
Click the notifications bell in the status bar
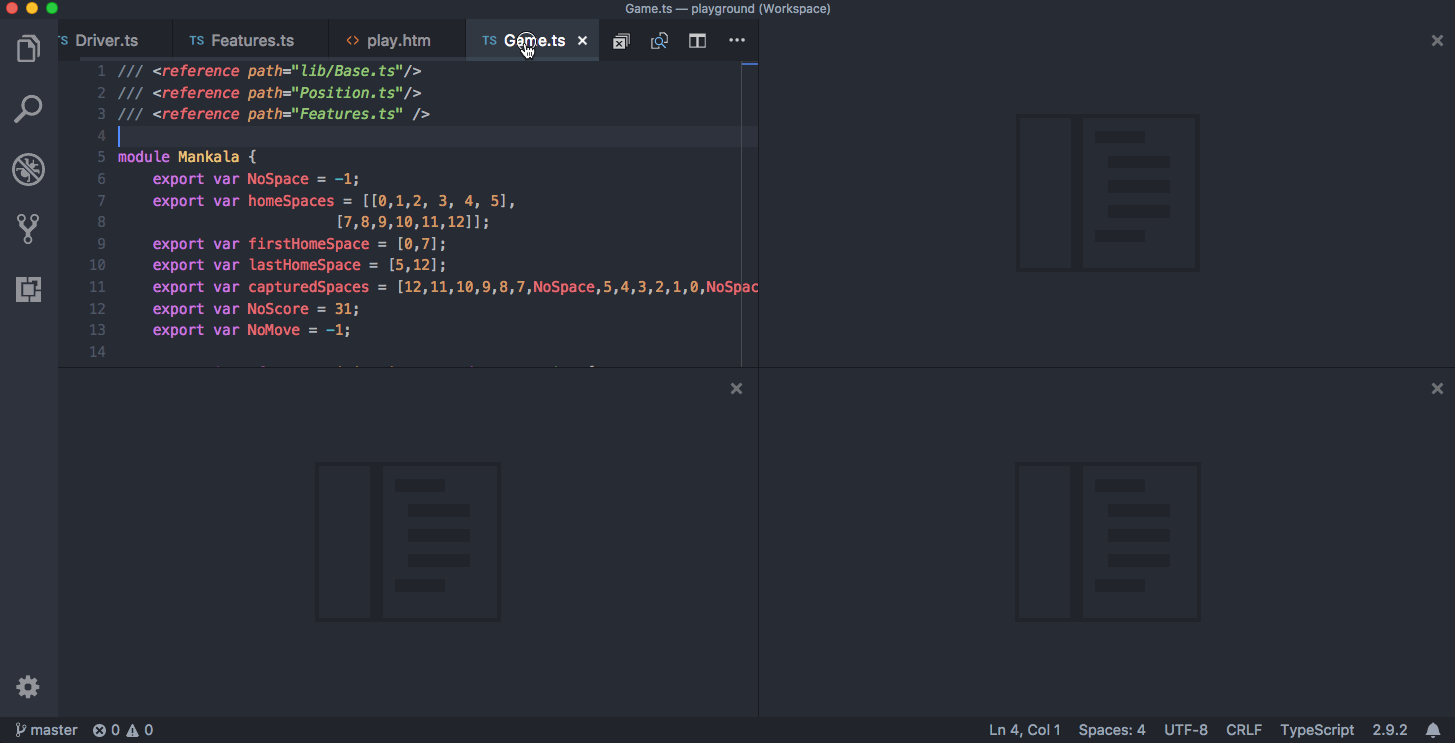click(1437, 729)
